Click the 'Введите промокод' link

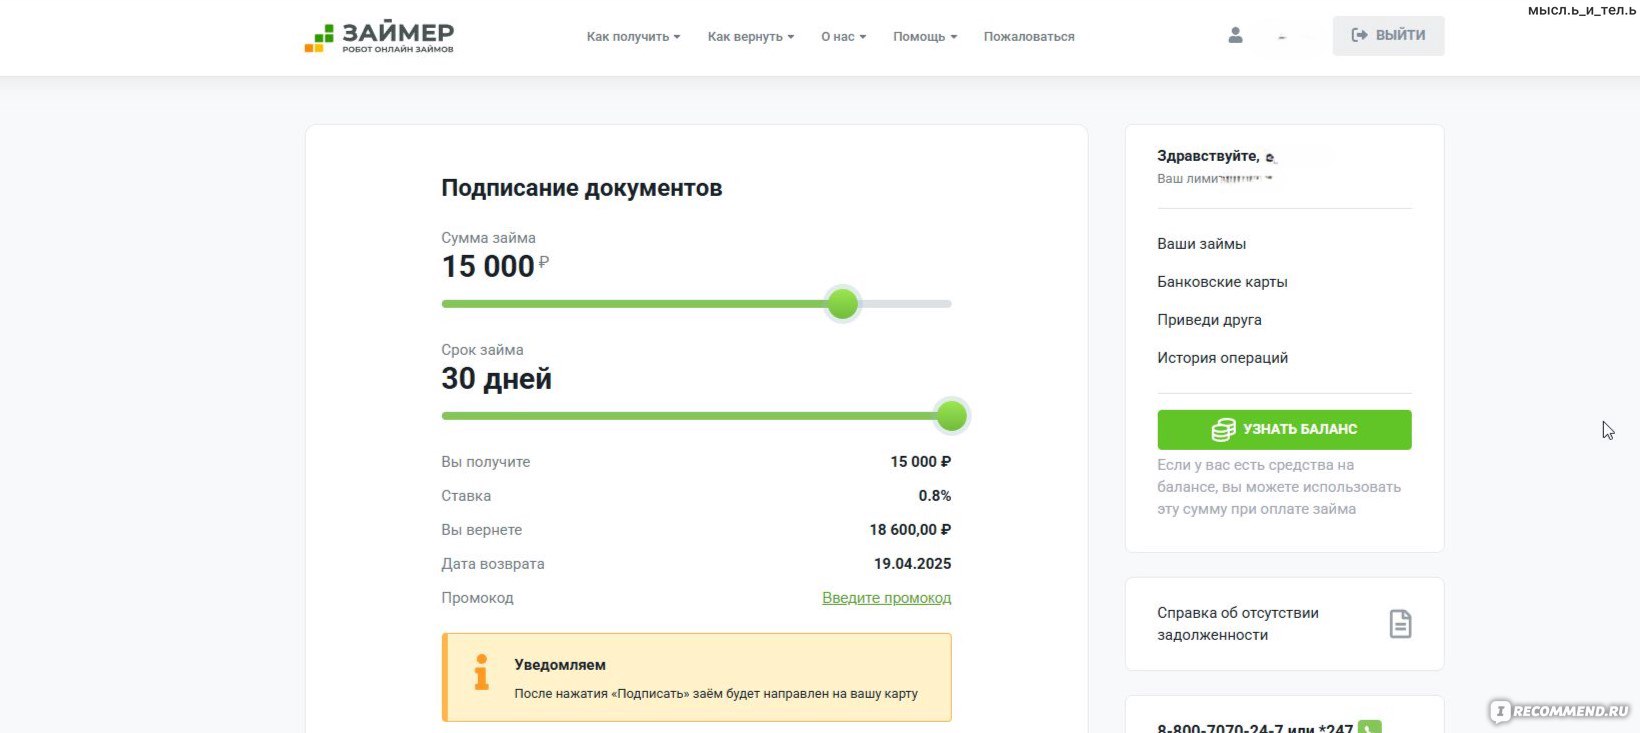[886, 598]
